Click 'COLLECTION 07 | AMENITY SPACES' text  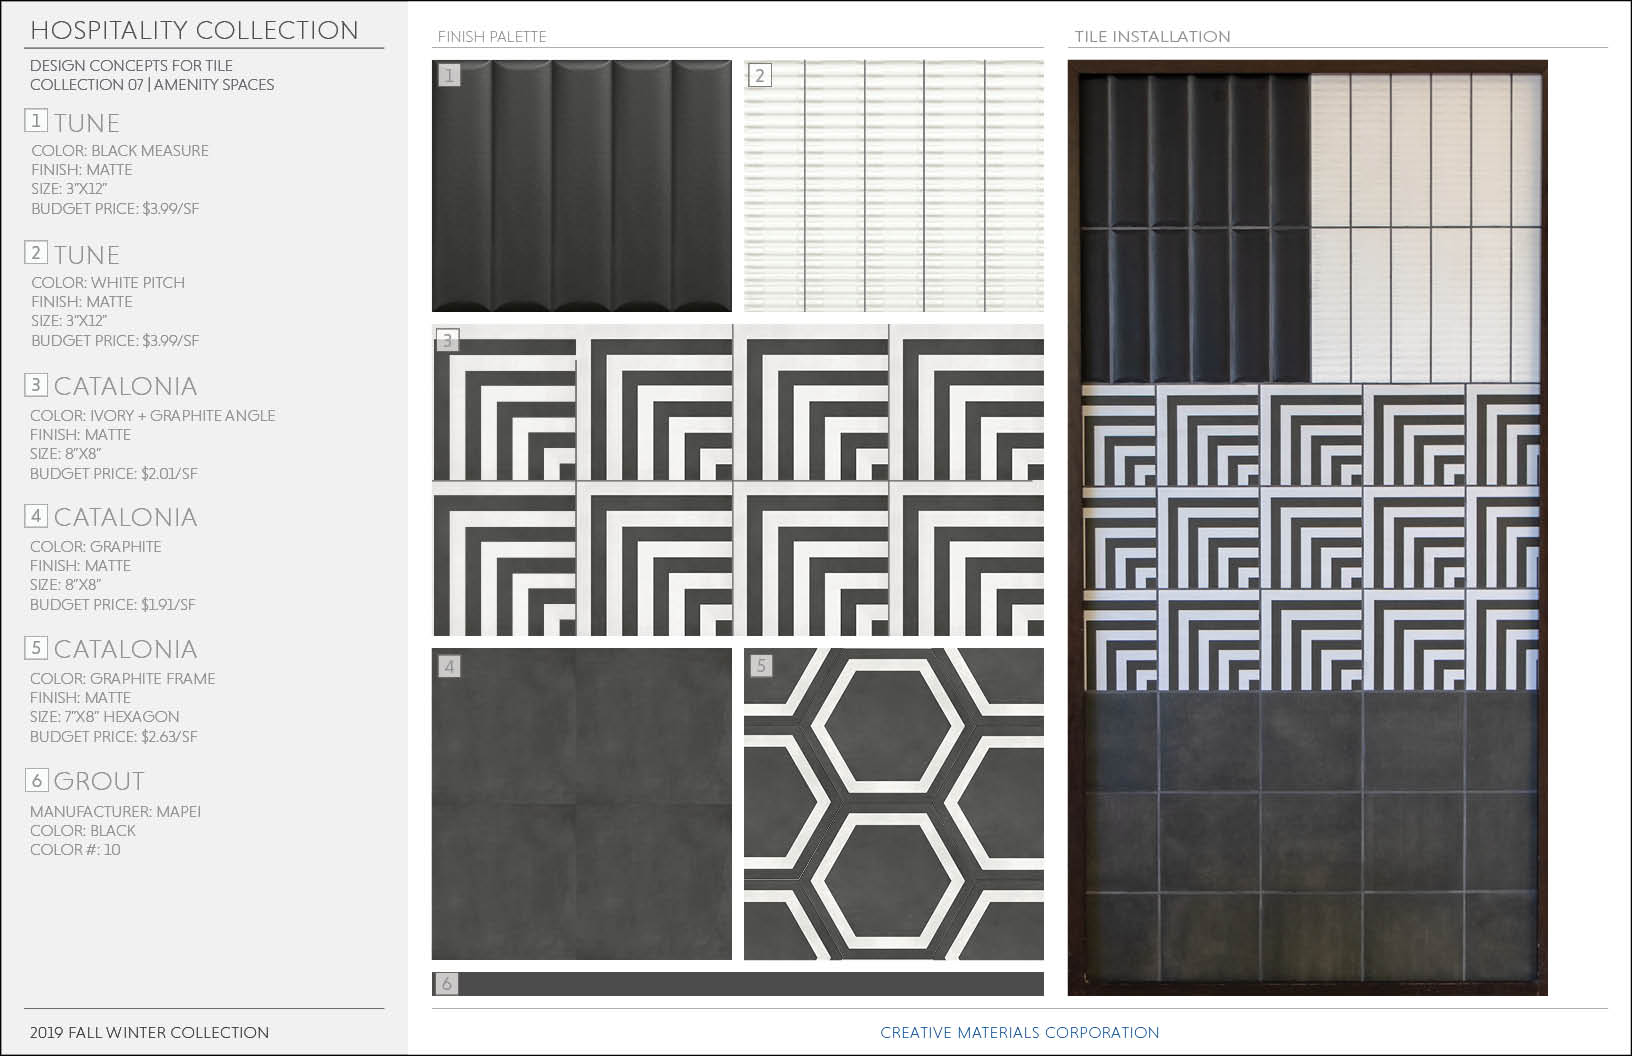(x=152, y=85)
